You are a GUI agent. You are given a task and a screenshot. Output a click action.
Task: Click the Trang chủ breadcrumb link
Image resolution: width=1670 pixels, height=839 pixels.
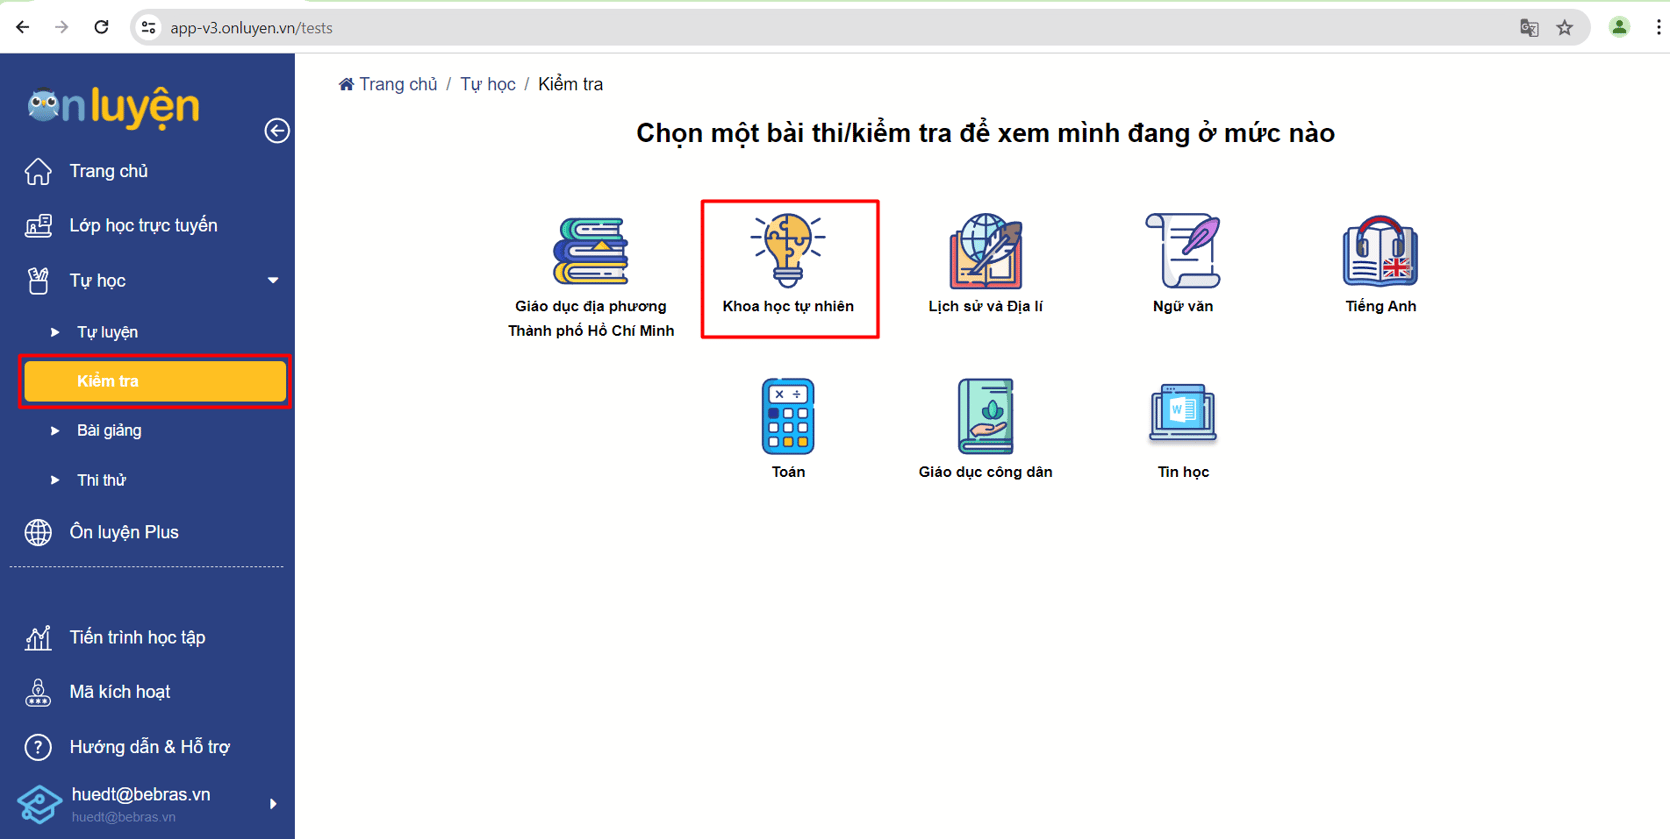pos(397,84)
